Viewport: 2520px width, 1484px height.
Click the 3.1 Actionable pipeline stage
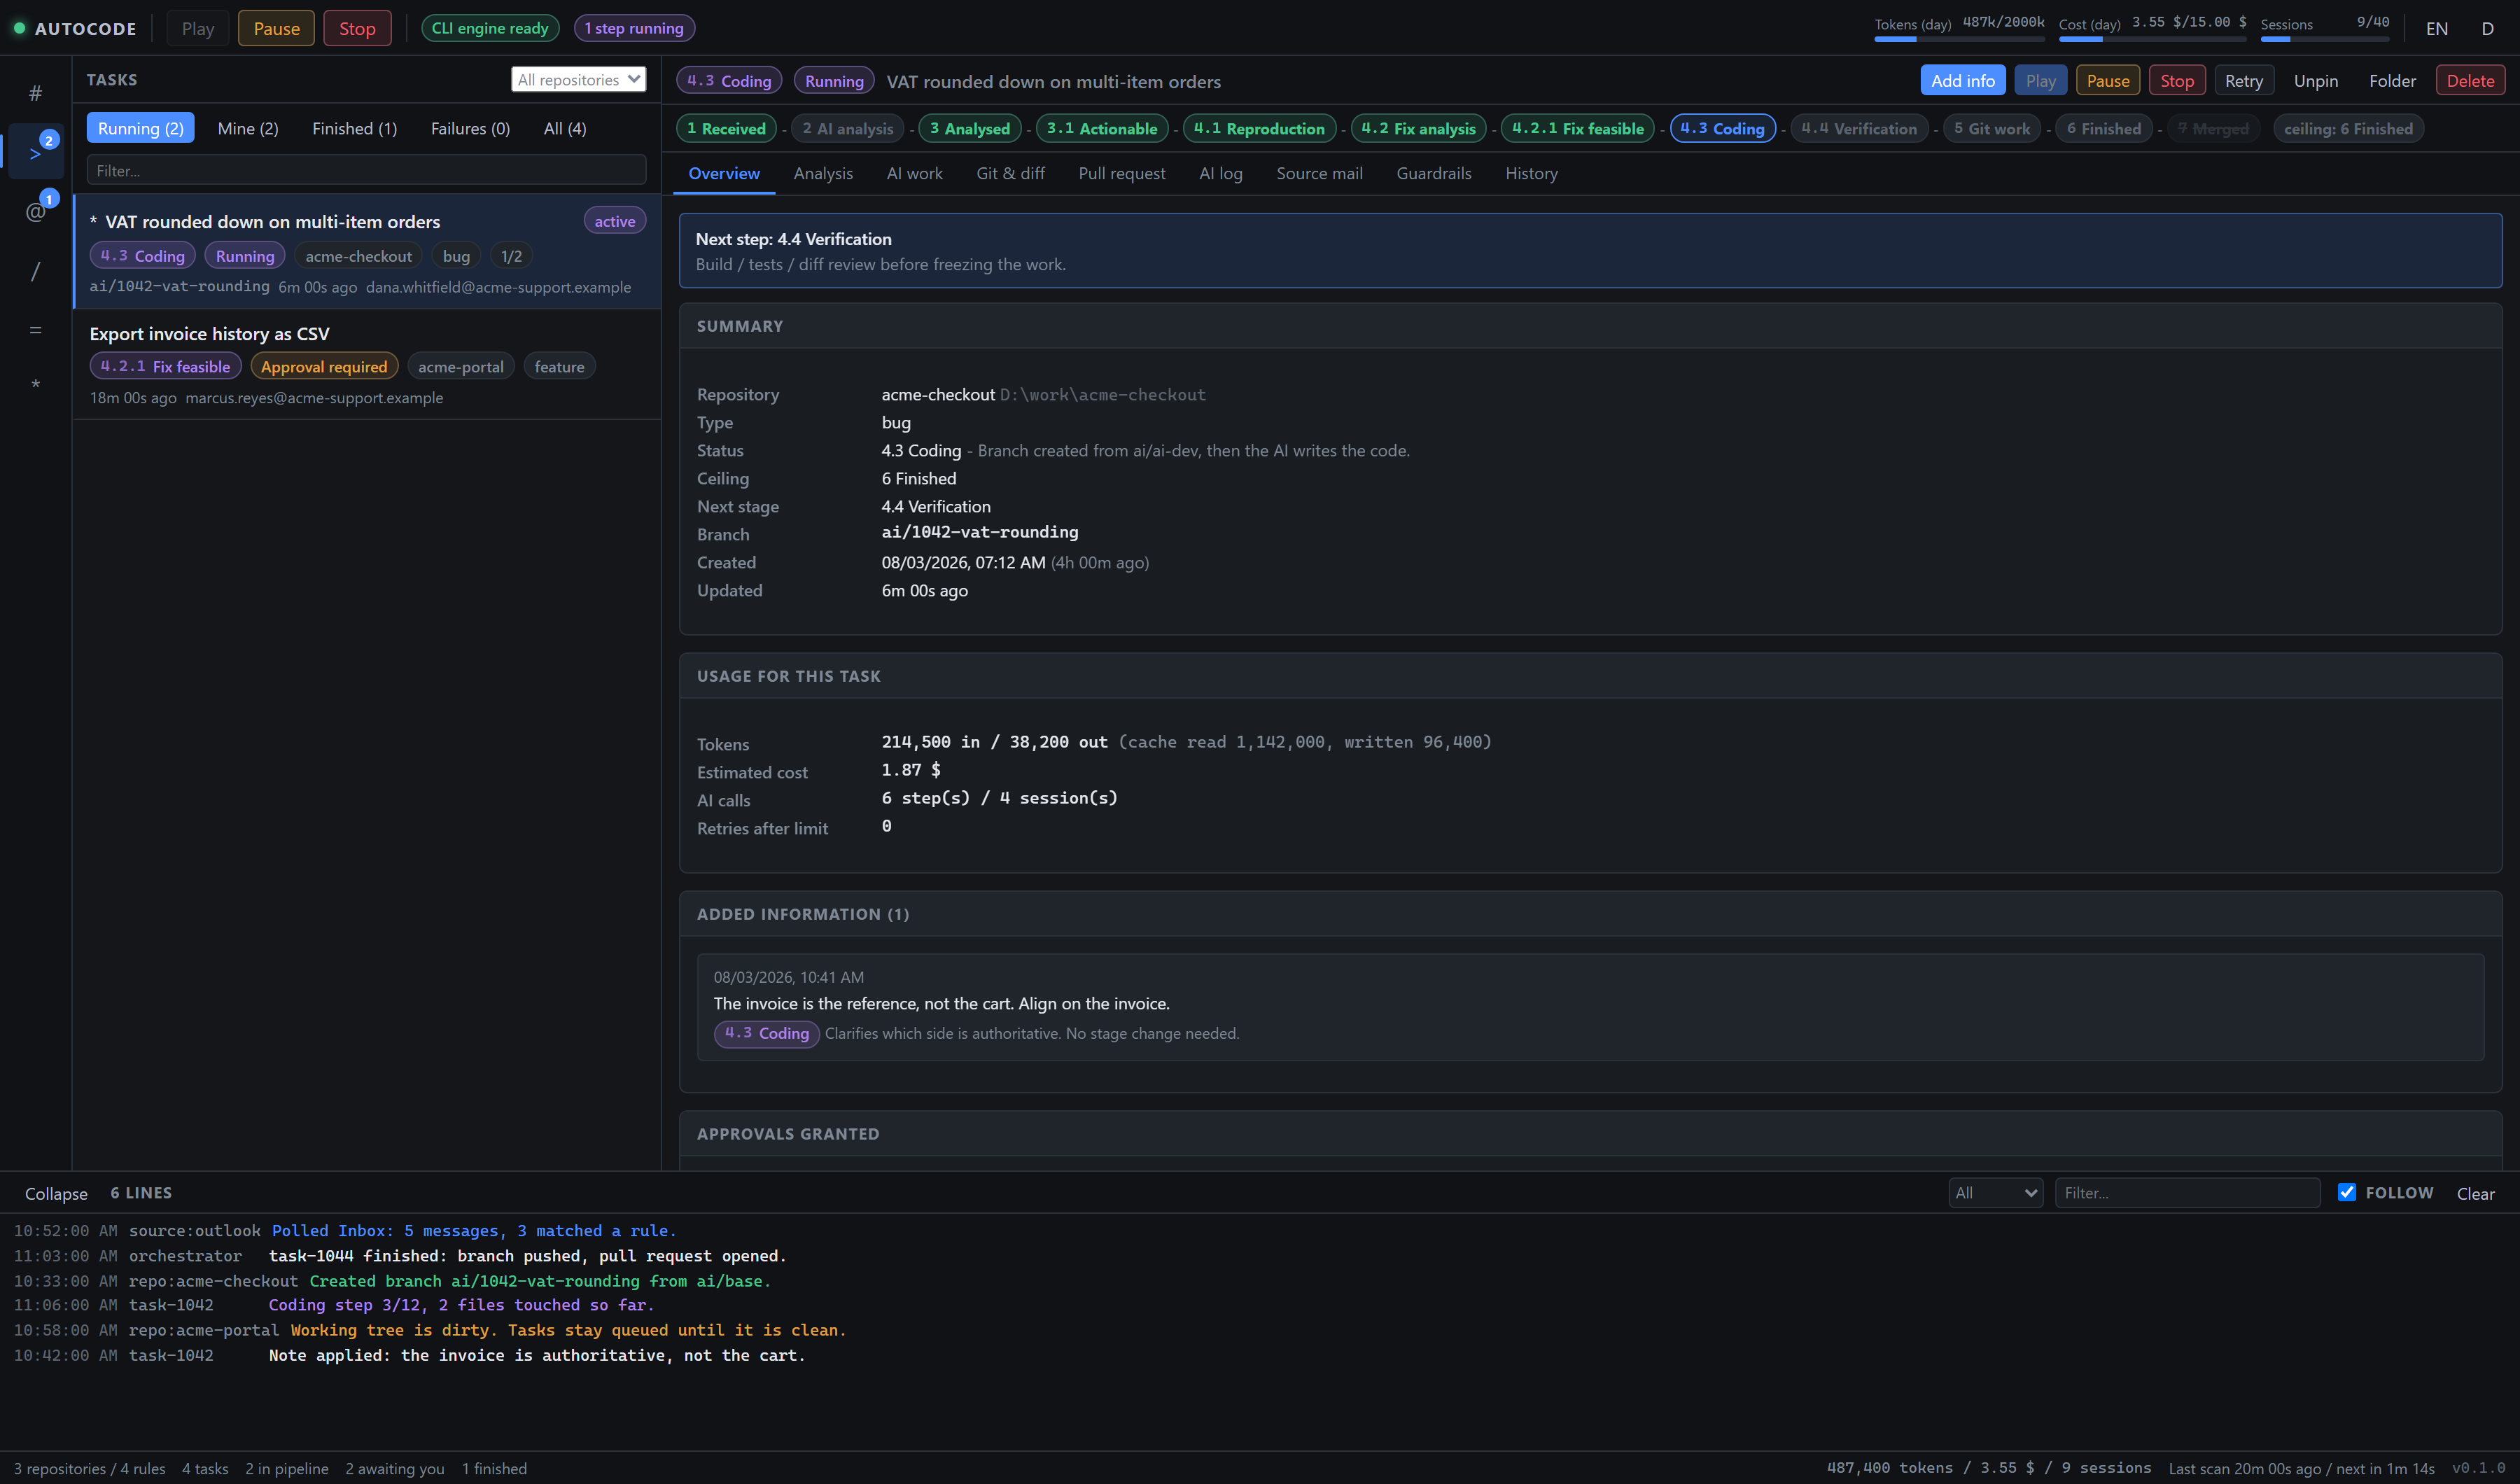1102,128
